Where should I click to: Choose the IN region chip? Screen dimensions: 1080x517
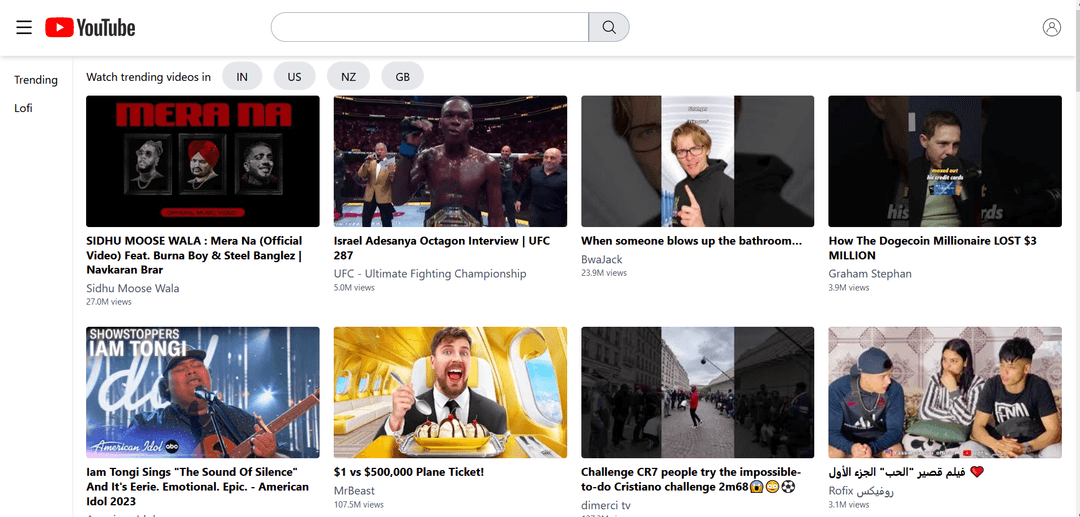click(242, 76)
